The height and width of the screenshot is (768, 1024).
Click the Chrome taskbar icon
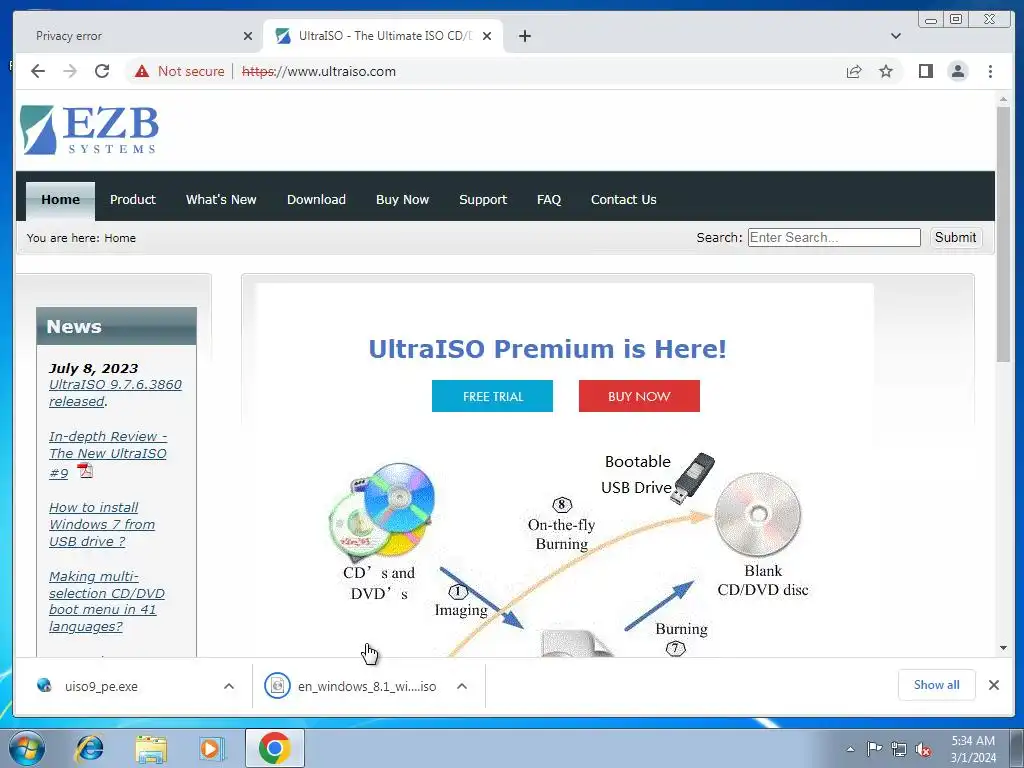tap(274, 748)
